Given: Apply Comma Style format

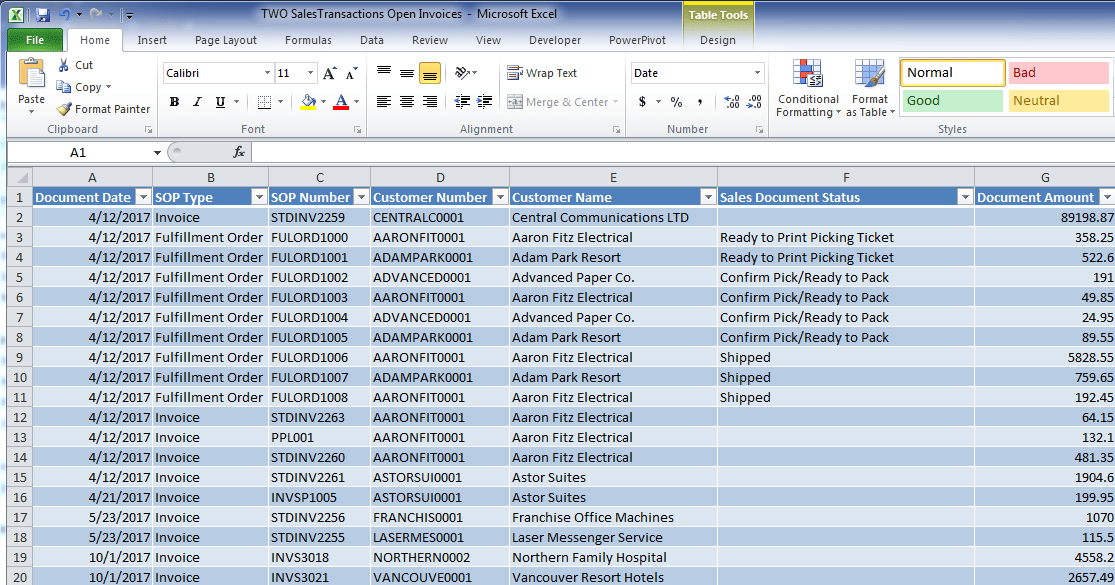Looking at the screenshot, I should [x=700, y=102].
